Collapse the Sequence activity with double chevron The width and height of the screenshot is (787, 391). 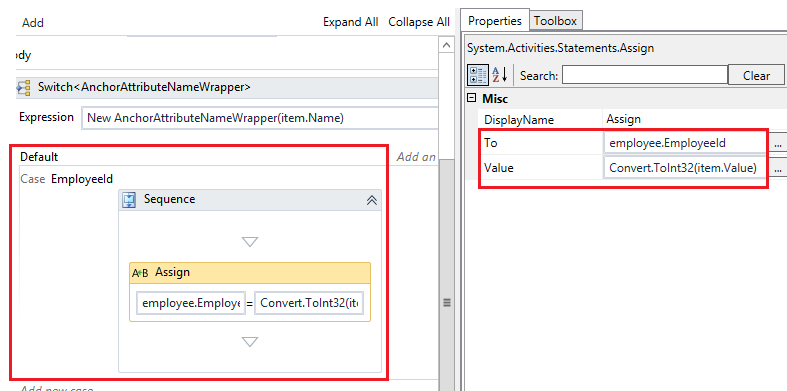tap(372, 200)
